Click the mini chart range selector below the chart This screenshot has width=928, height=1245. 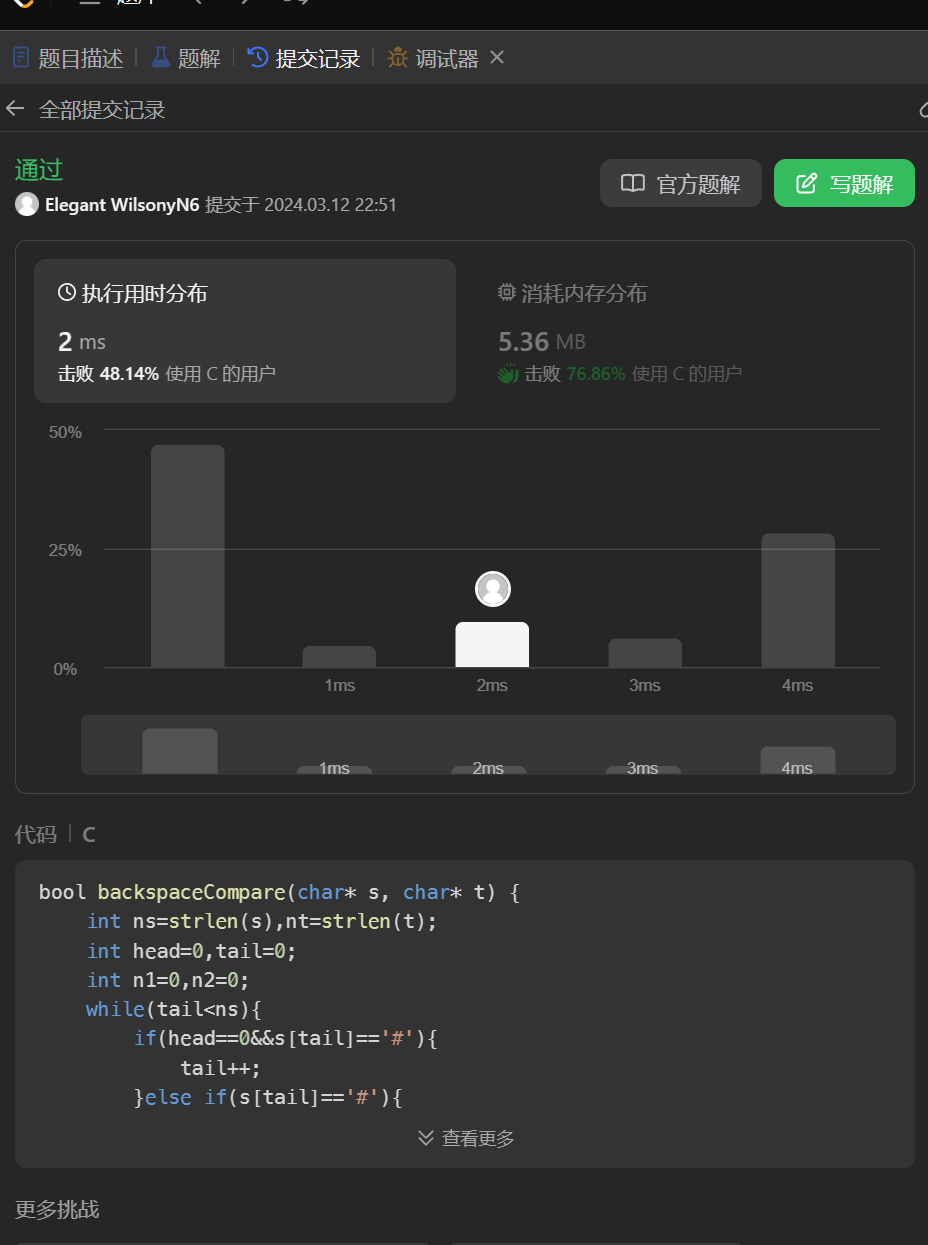tap(488, 745)
